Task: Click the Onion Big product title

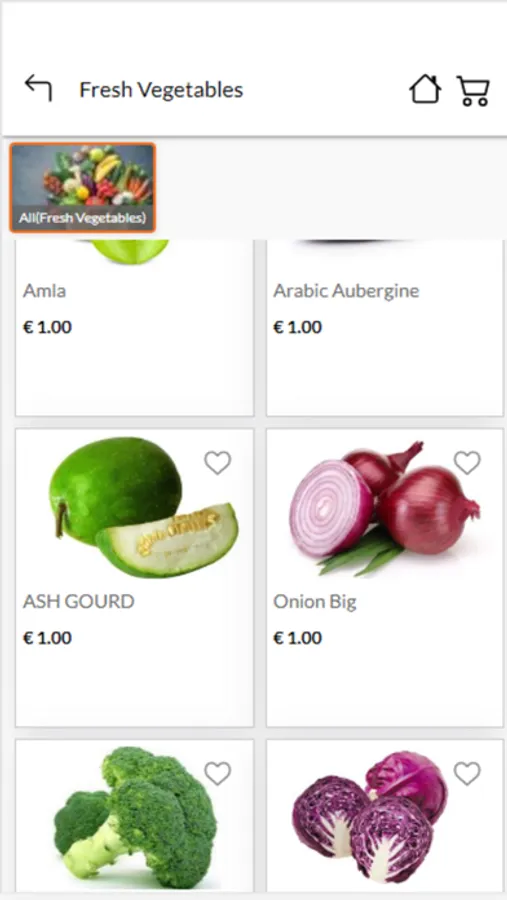Action: point(315,602)
